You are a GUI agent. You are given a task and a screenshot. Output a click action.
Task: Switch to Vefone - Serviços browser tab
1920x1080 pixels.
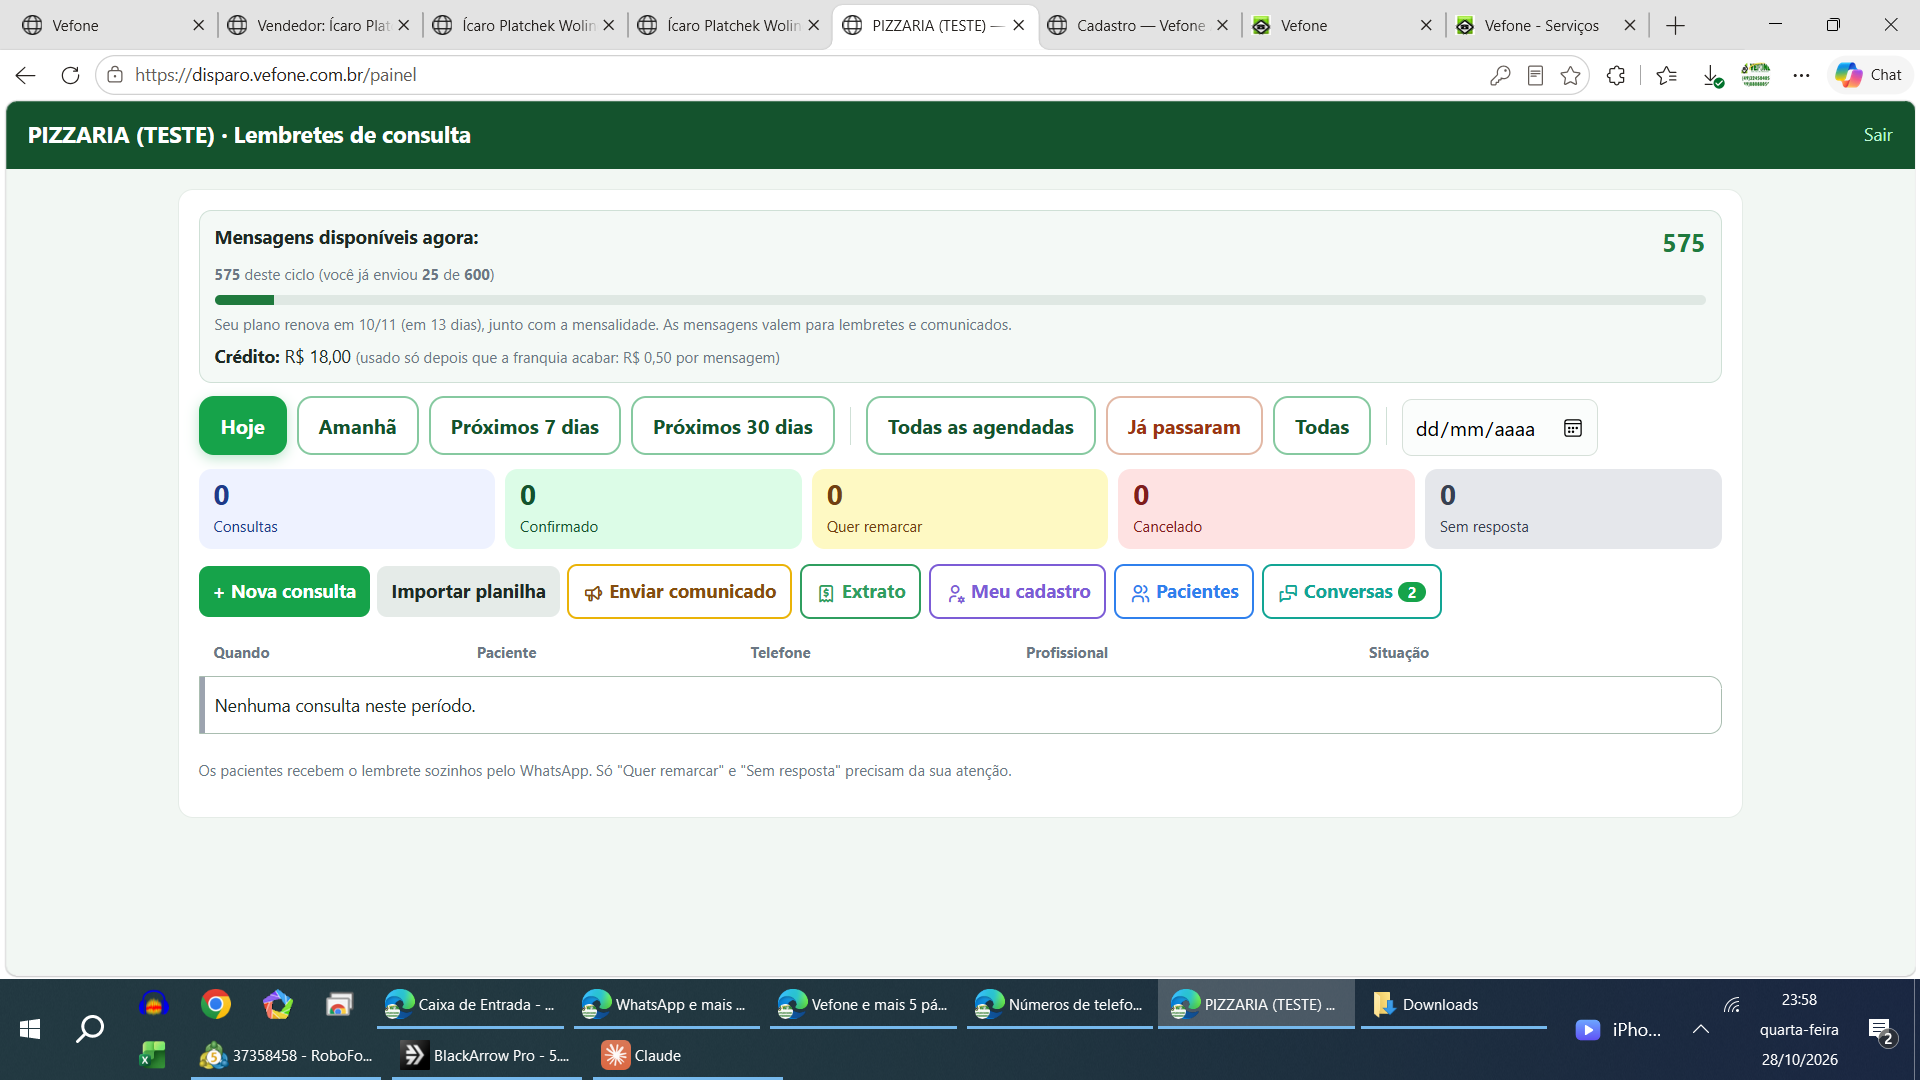[x=1547, y=26]
